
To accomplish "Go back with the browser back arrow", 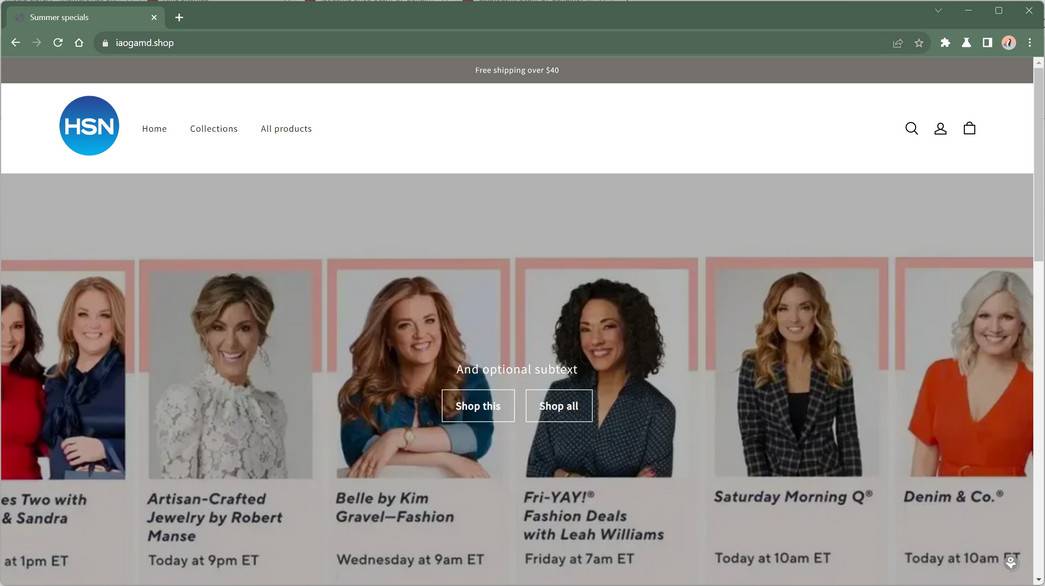I will pyautogui.click(x=15, y=43).
